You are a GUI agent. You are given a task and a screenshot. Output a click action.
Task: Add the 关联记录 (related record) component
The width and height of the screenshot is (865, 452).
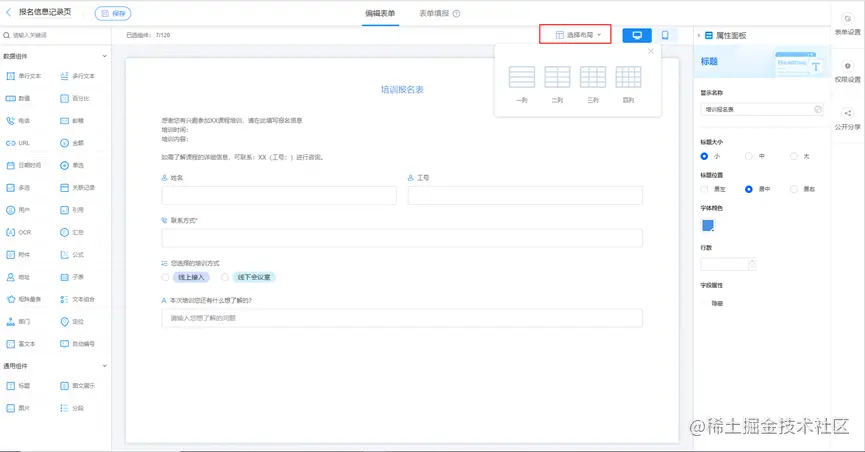click(x=77, y=188)
